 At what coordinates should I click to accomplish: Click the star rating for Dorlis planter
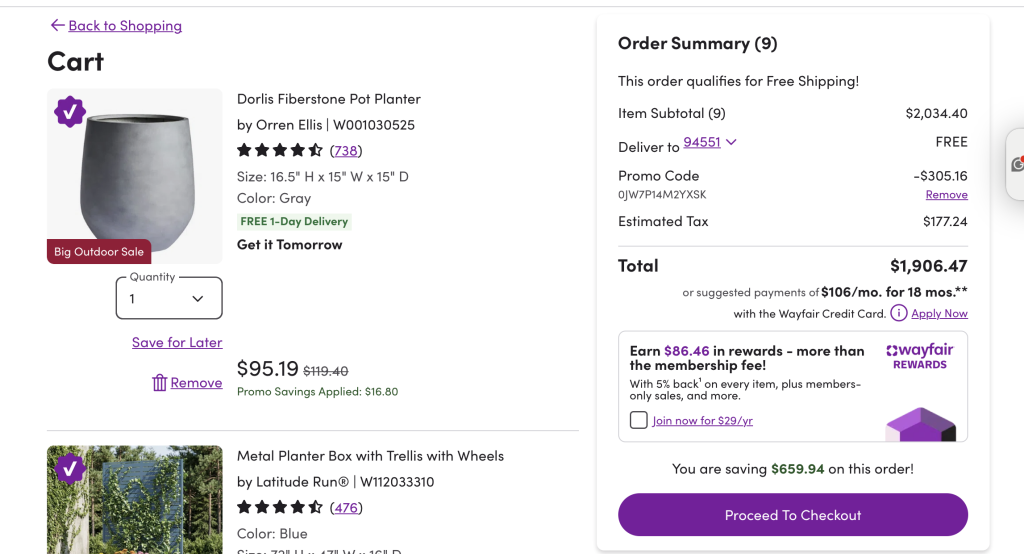279,150
